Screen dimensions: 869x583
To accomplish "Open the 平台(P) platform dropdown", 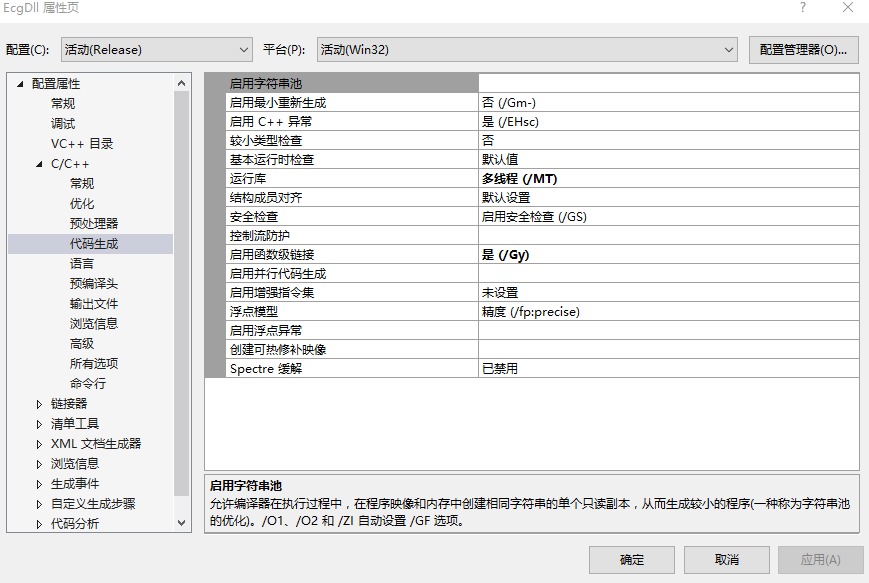I will 527,50.
